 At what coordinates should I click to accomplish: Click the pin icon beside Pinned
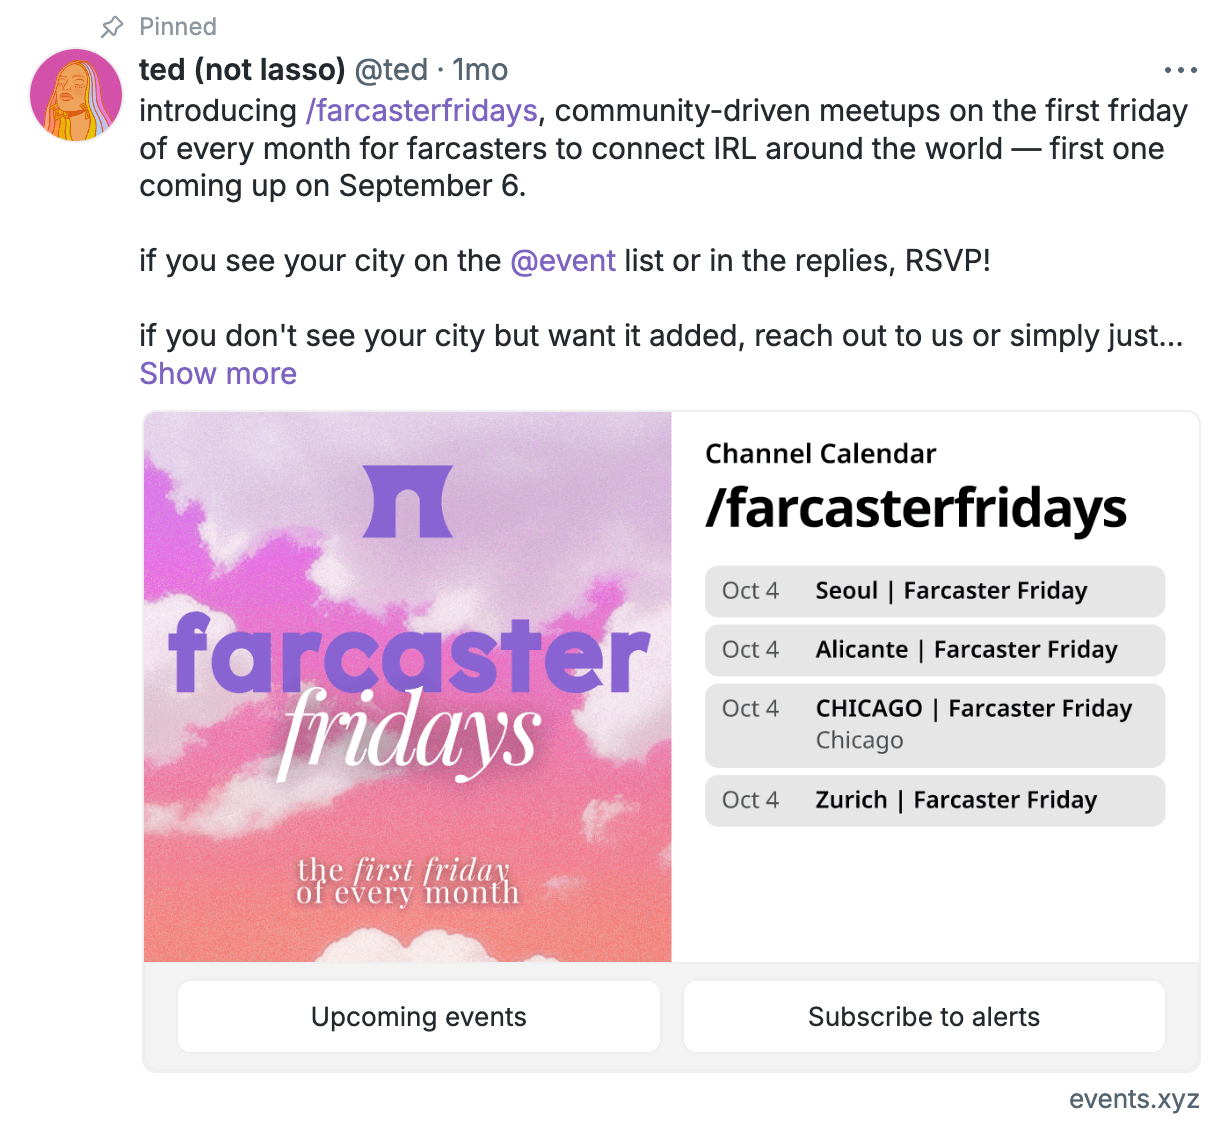point(113,26)
